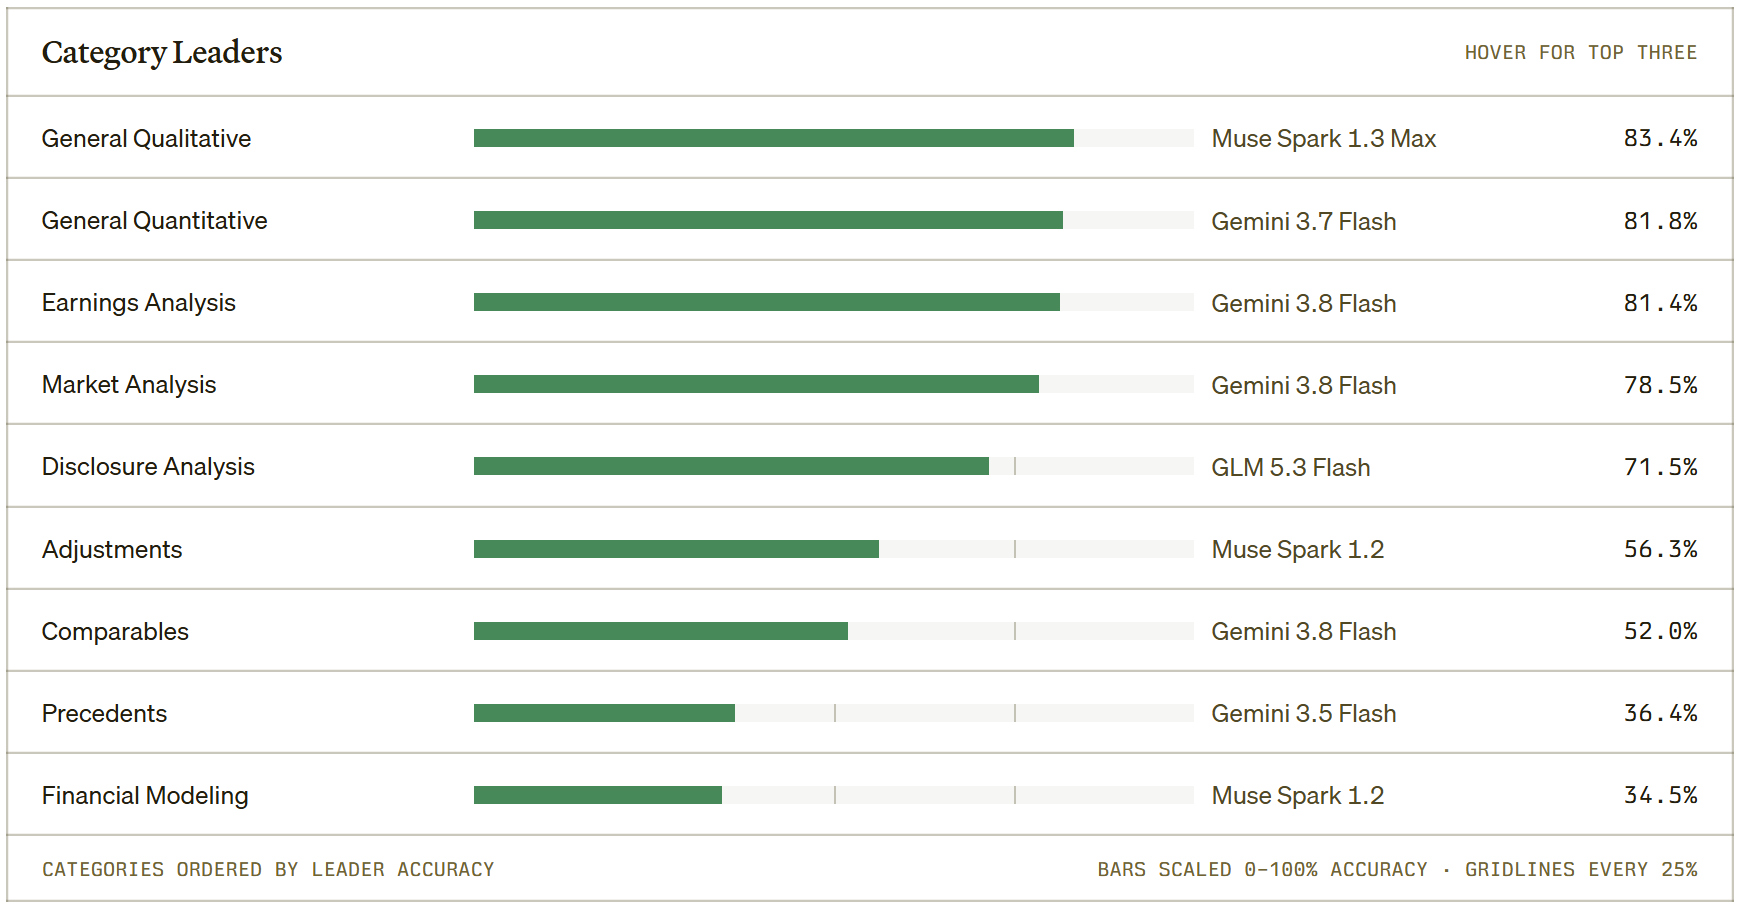This screenshot has height=909, width=1744.
Task: Click the Hover For Top Three hint
Action: 1581,52
